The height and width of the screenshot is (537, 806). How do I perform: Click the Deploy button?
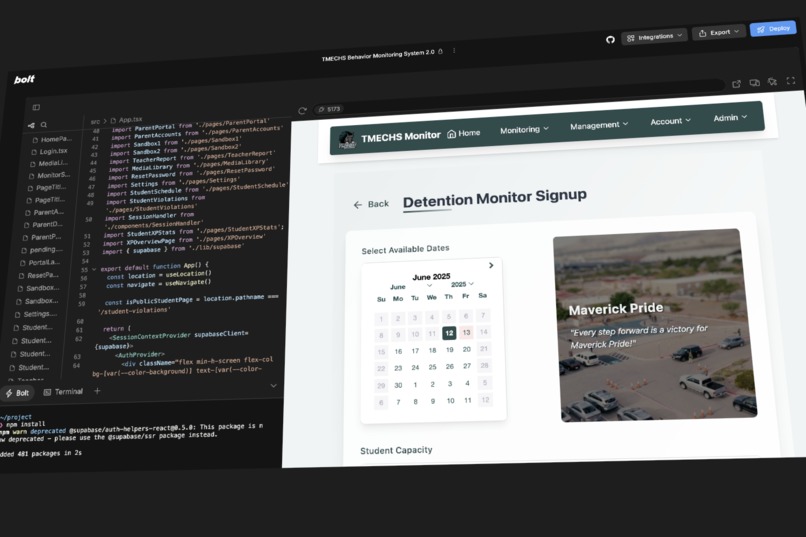tap(773, 29)
